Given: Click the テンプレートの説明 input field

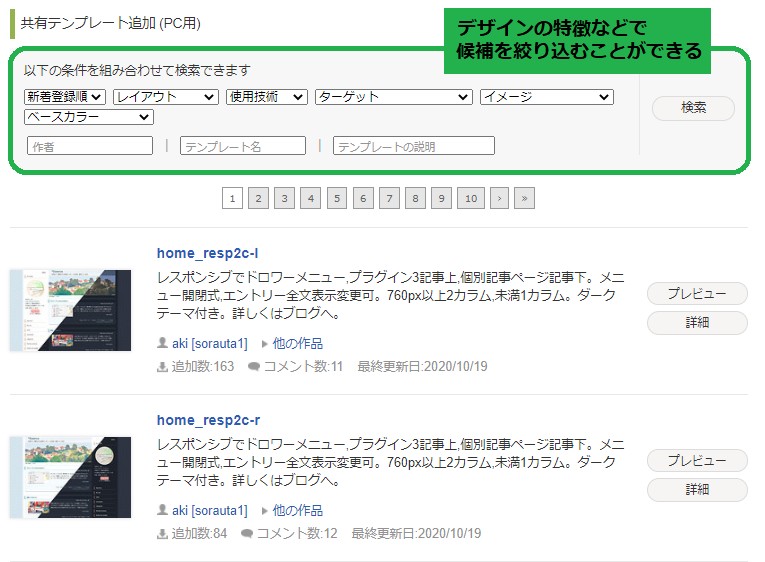Looking at the screenshot, I should point(414,146).
